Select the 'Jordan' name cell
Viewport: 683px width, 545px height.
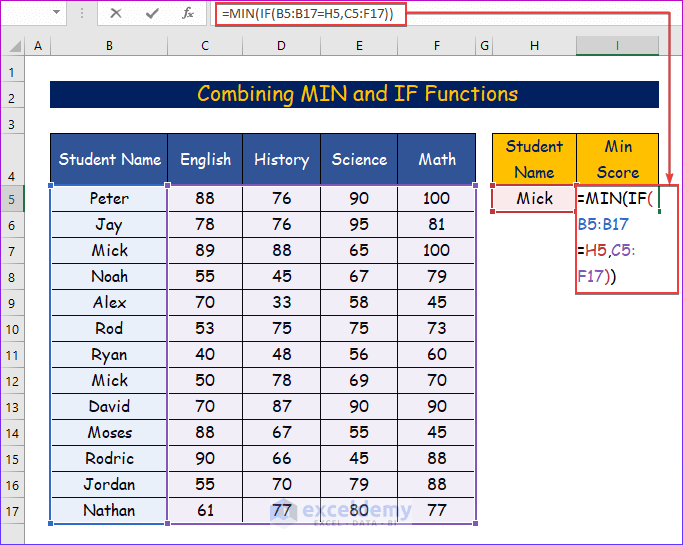[x=109, y=484]
